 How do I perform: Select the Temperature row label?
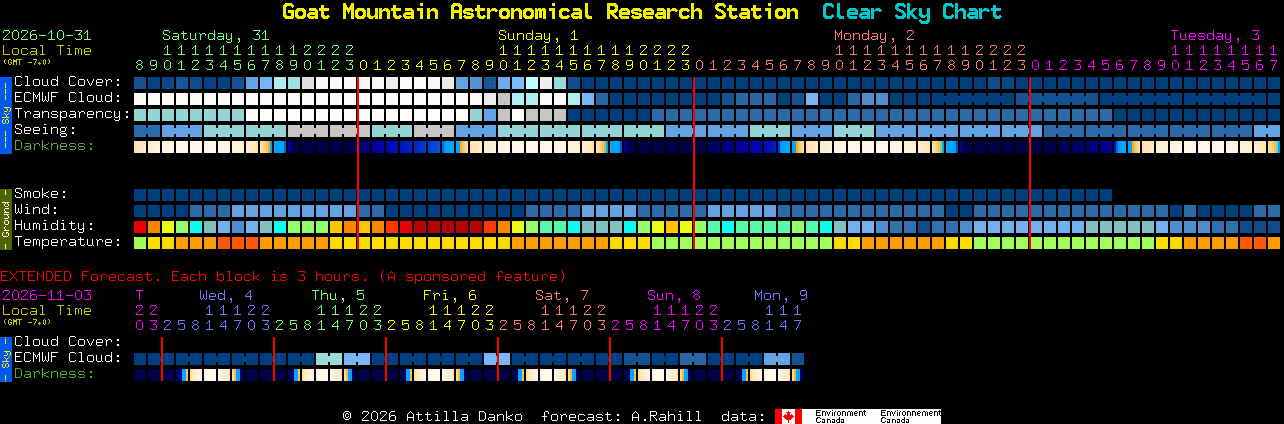pos(68,242)
